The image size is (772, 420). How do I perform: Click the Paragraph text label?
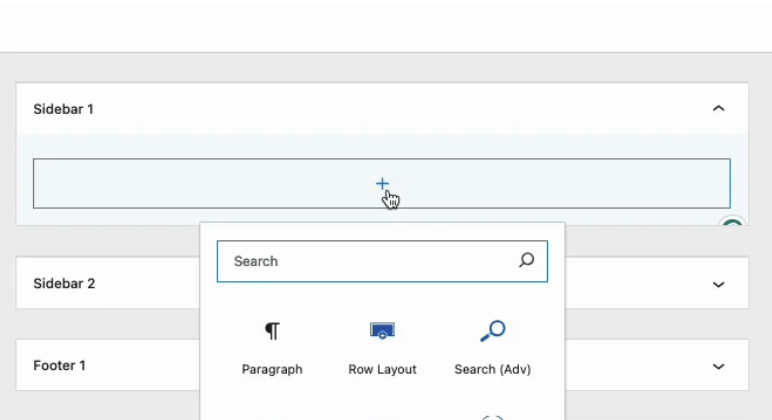pos(272,369)
